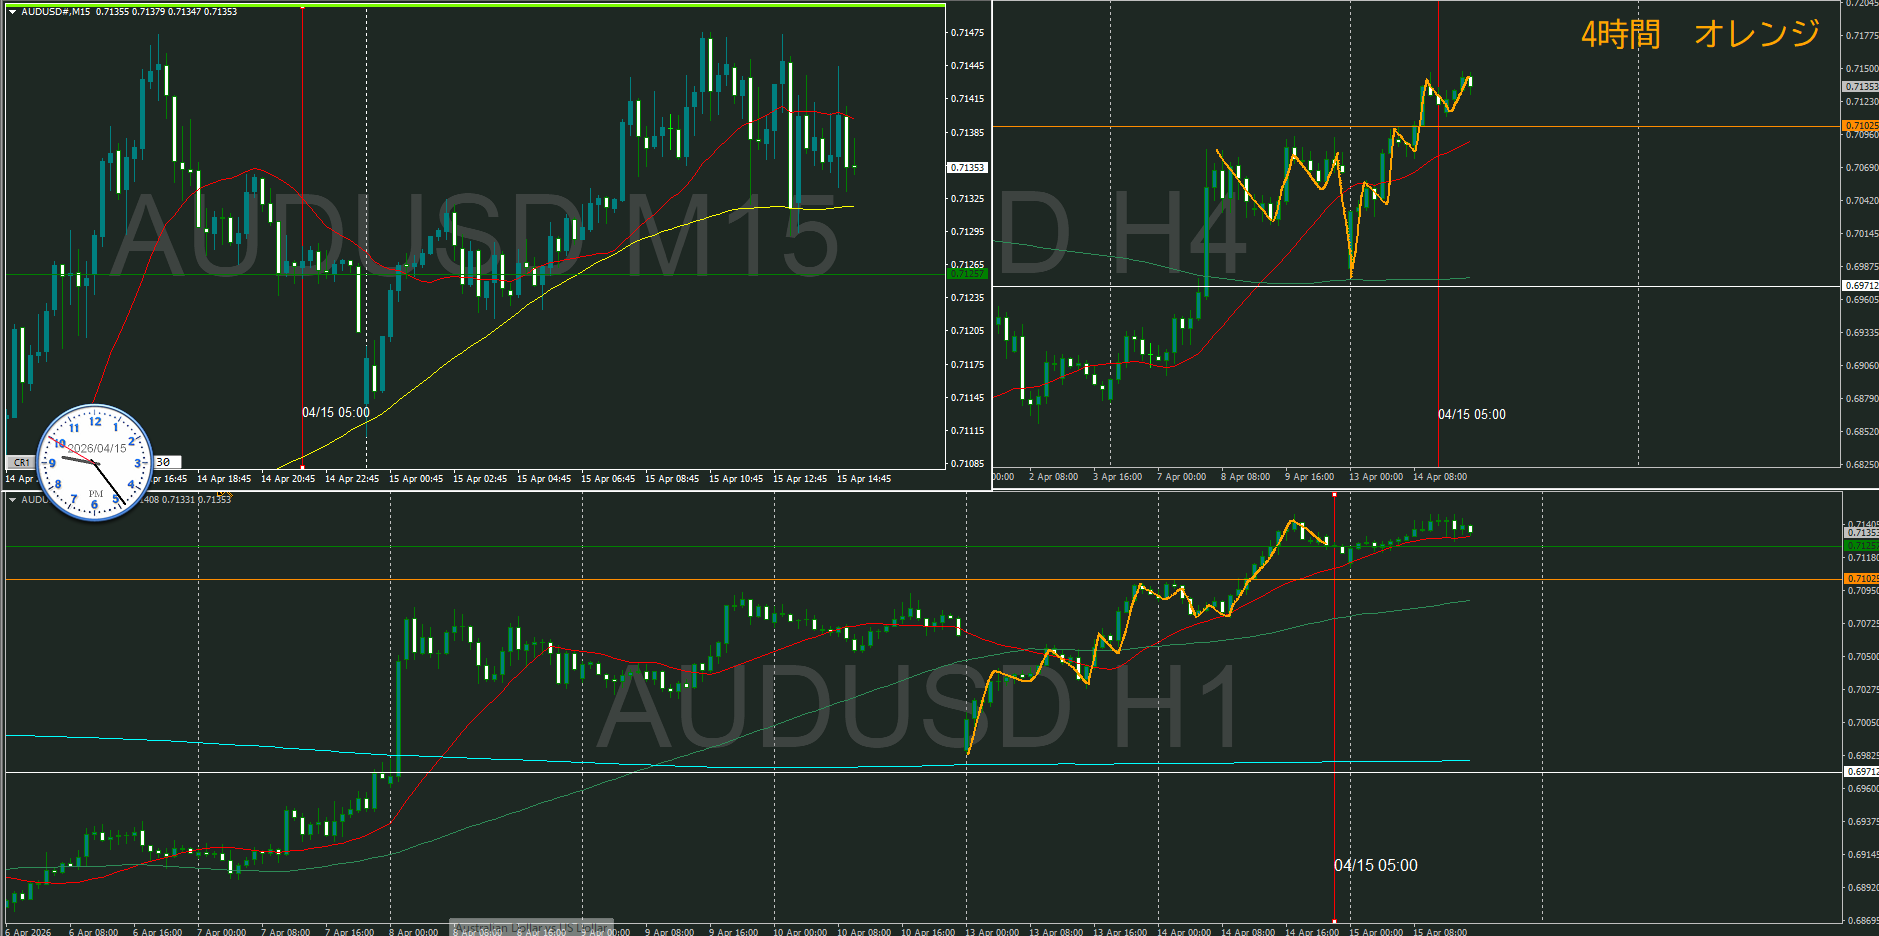1879x936 pixels.
Task: Click the AUDUSD#,M15 chart title text
Action: (56, 12)
